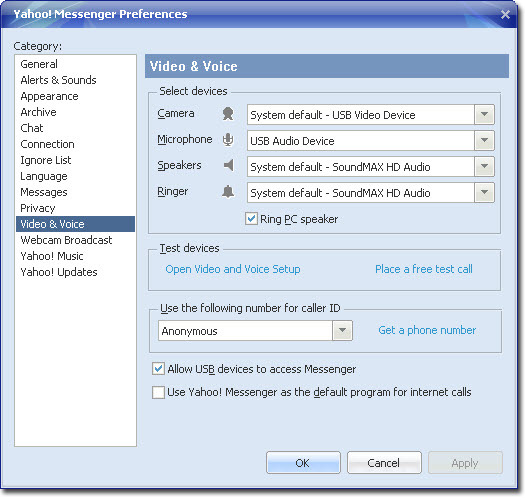The image size is (525, 500).
Task: Click the microphone icon beside Microphone label
Action: point(228,140)
